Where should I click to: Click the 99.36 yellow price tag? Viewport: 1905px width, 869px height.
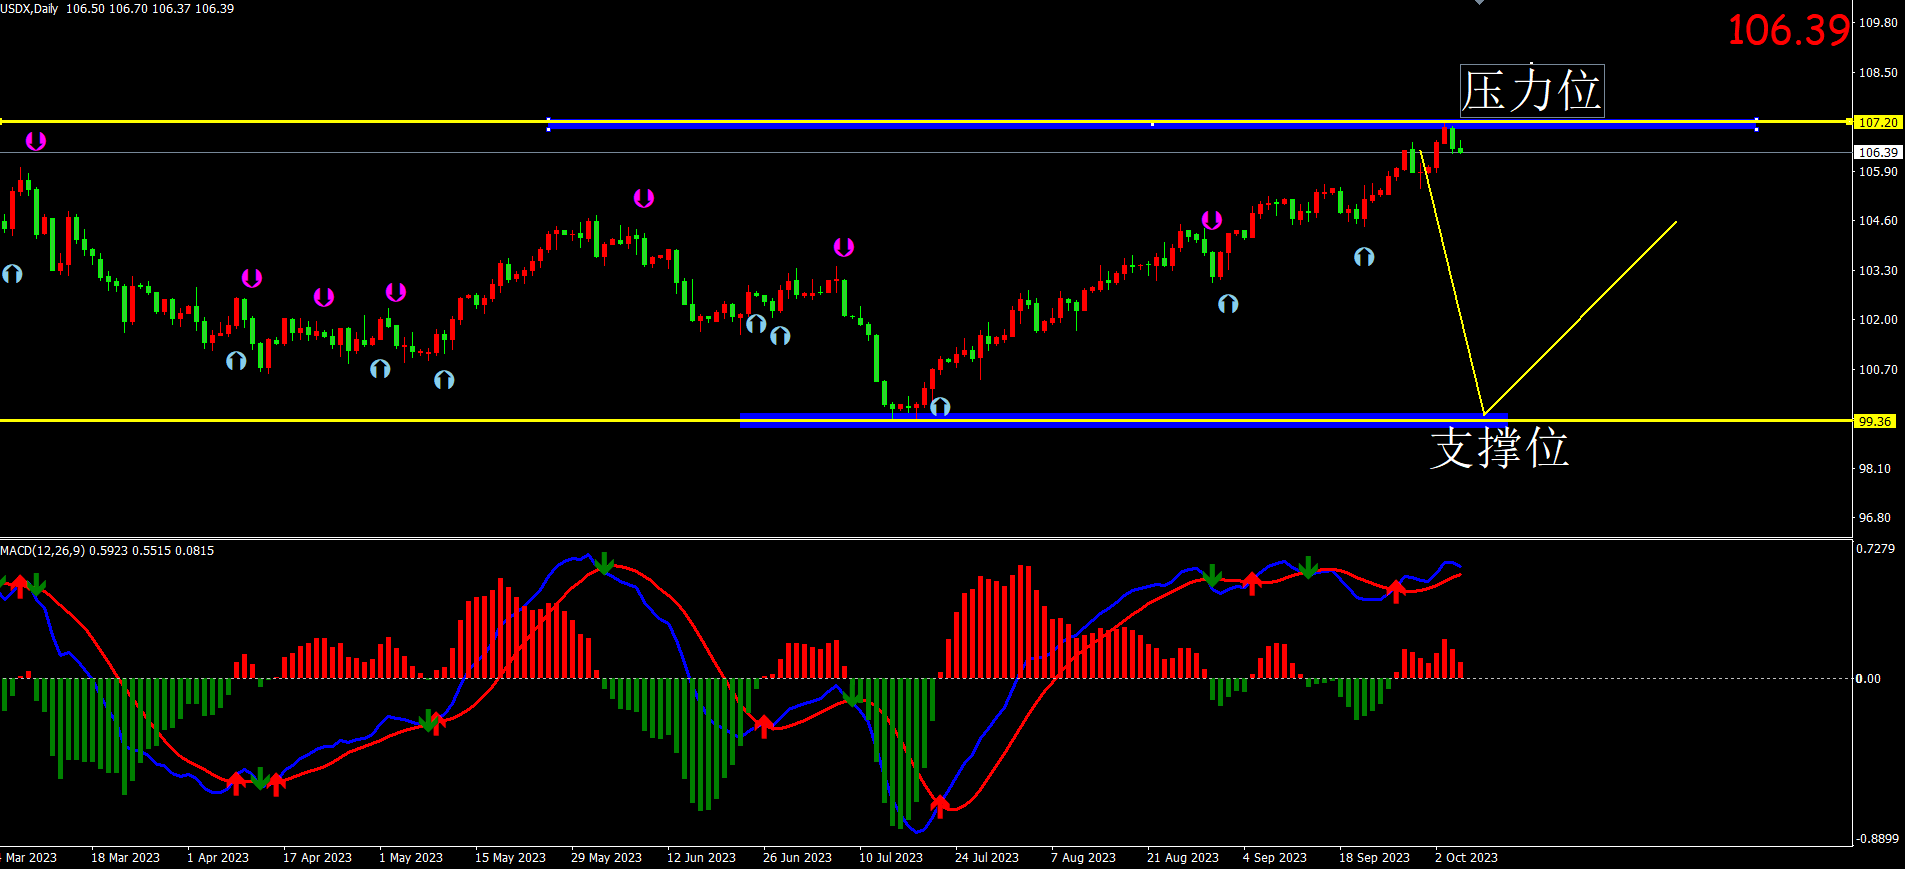pyautogui.click(x=1875, y=421)
